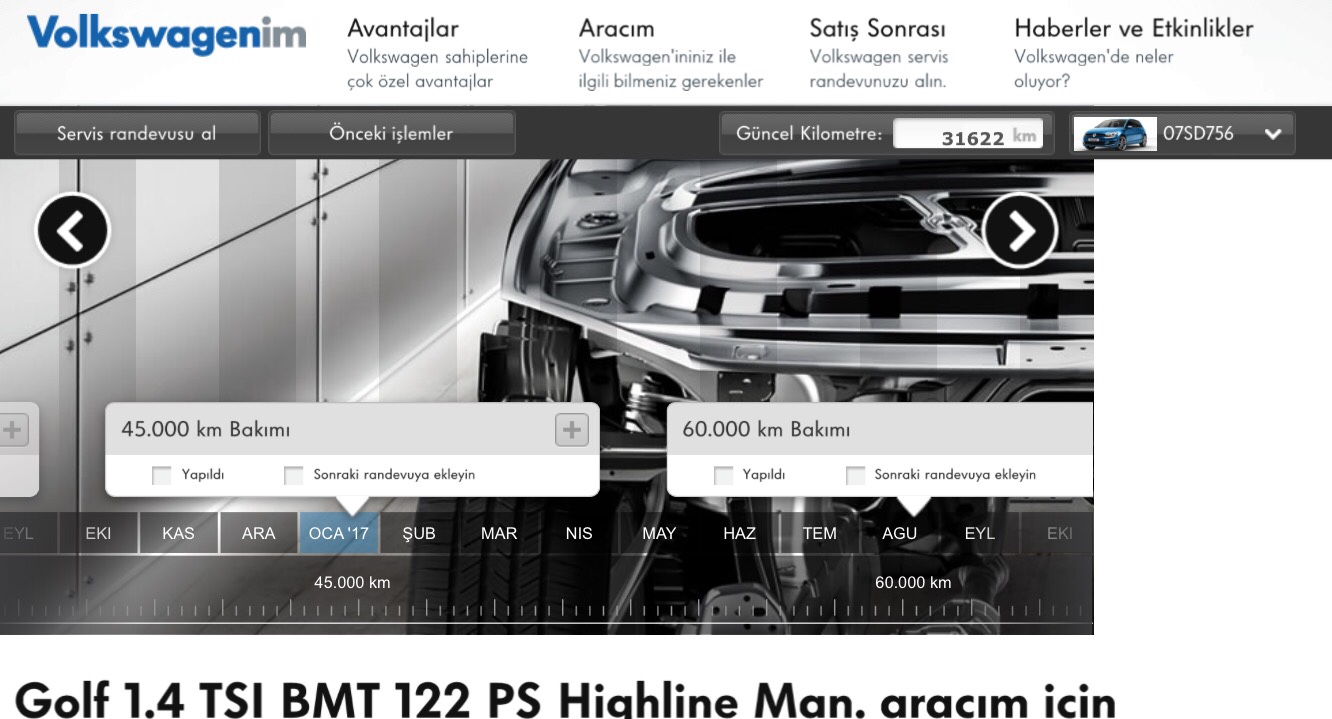Click the 45.000 km mark on scale
The width and height of the screenshot is (1332, 719).
pyautogui.click(x=352, y=582)
